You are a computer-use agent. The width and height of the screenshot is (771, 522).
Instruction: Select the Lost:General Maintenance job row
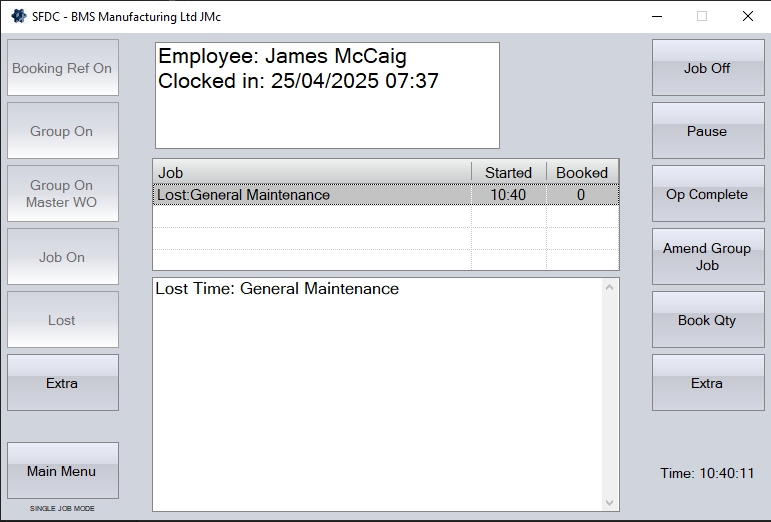coord(310,195)
